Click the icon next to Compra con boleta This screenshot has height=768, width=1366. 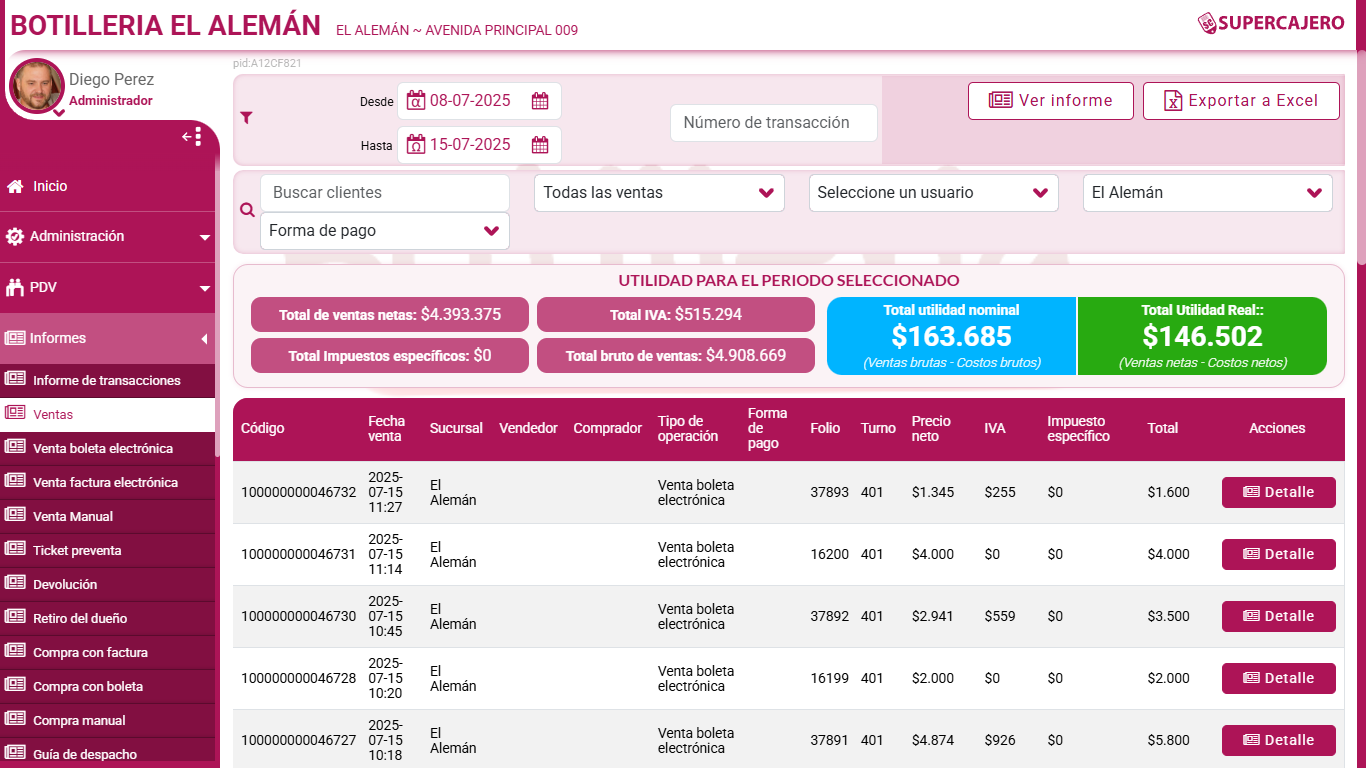(15, 685)
